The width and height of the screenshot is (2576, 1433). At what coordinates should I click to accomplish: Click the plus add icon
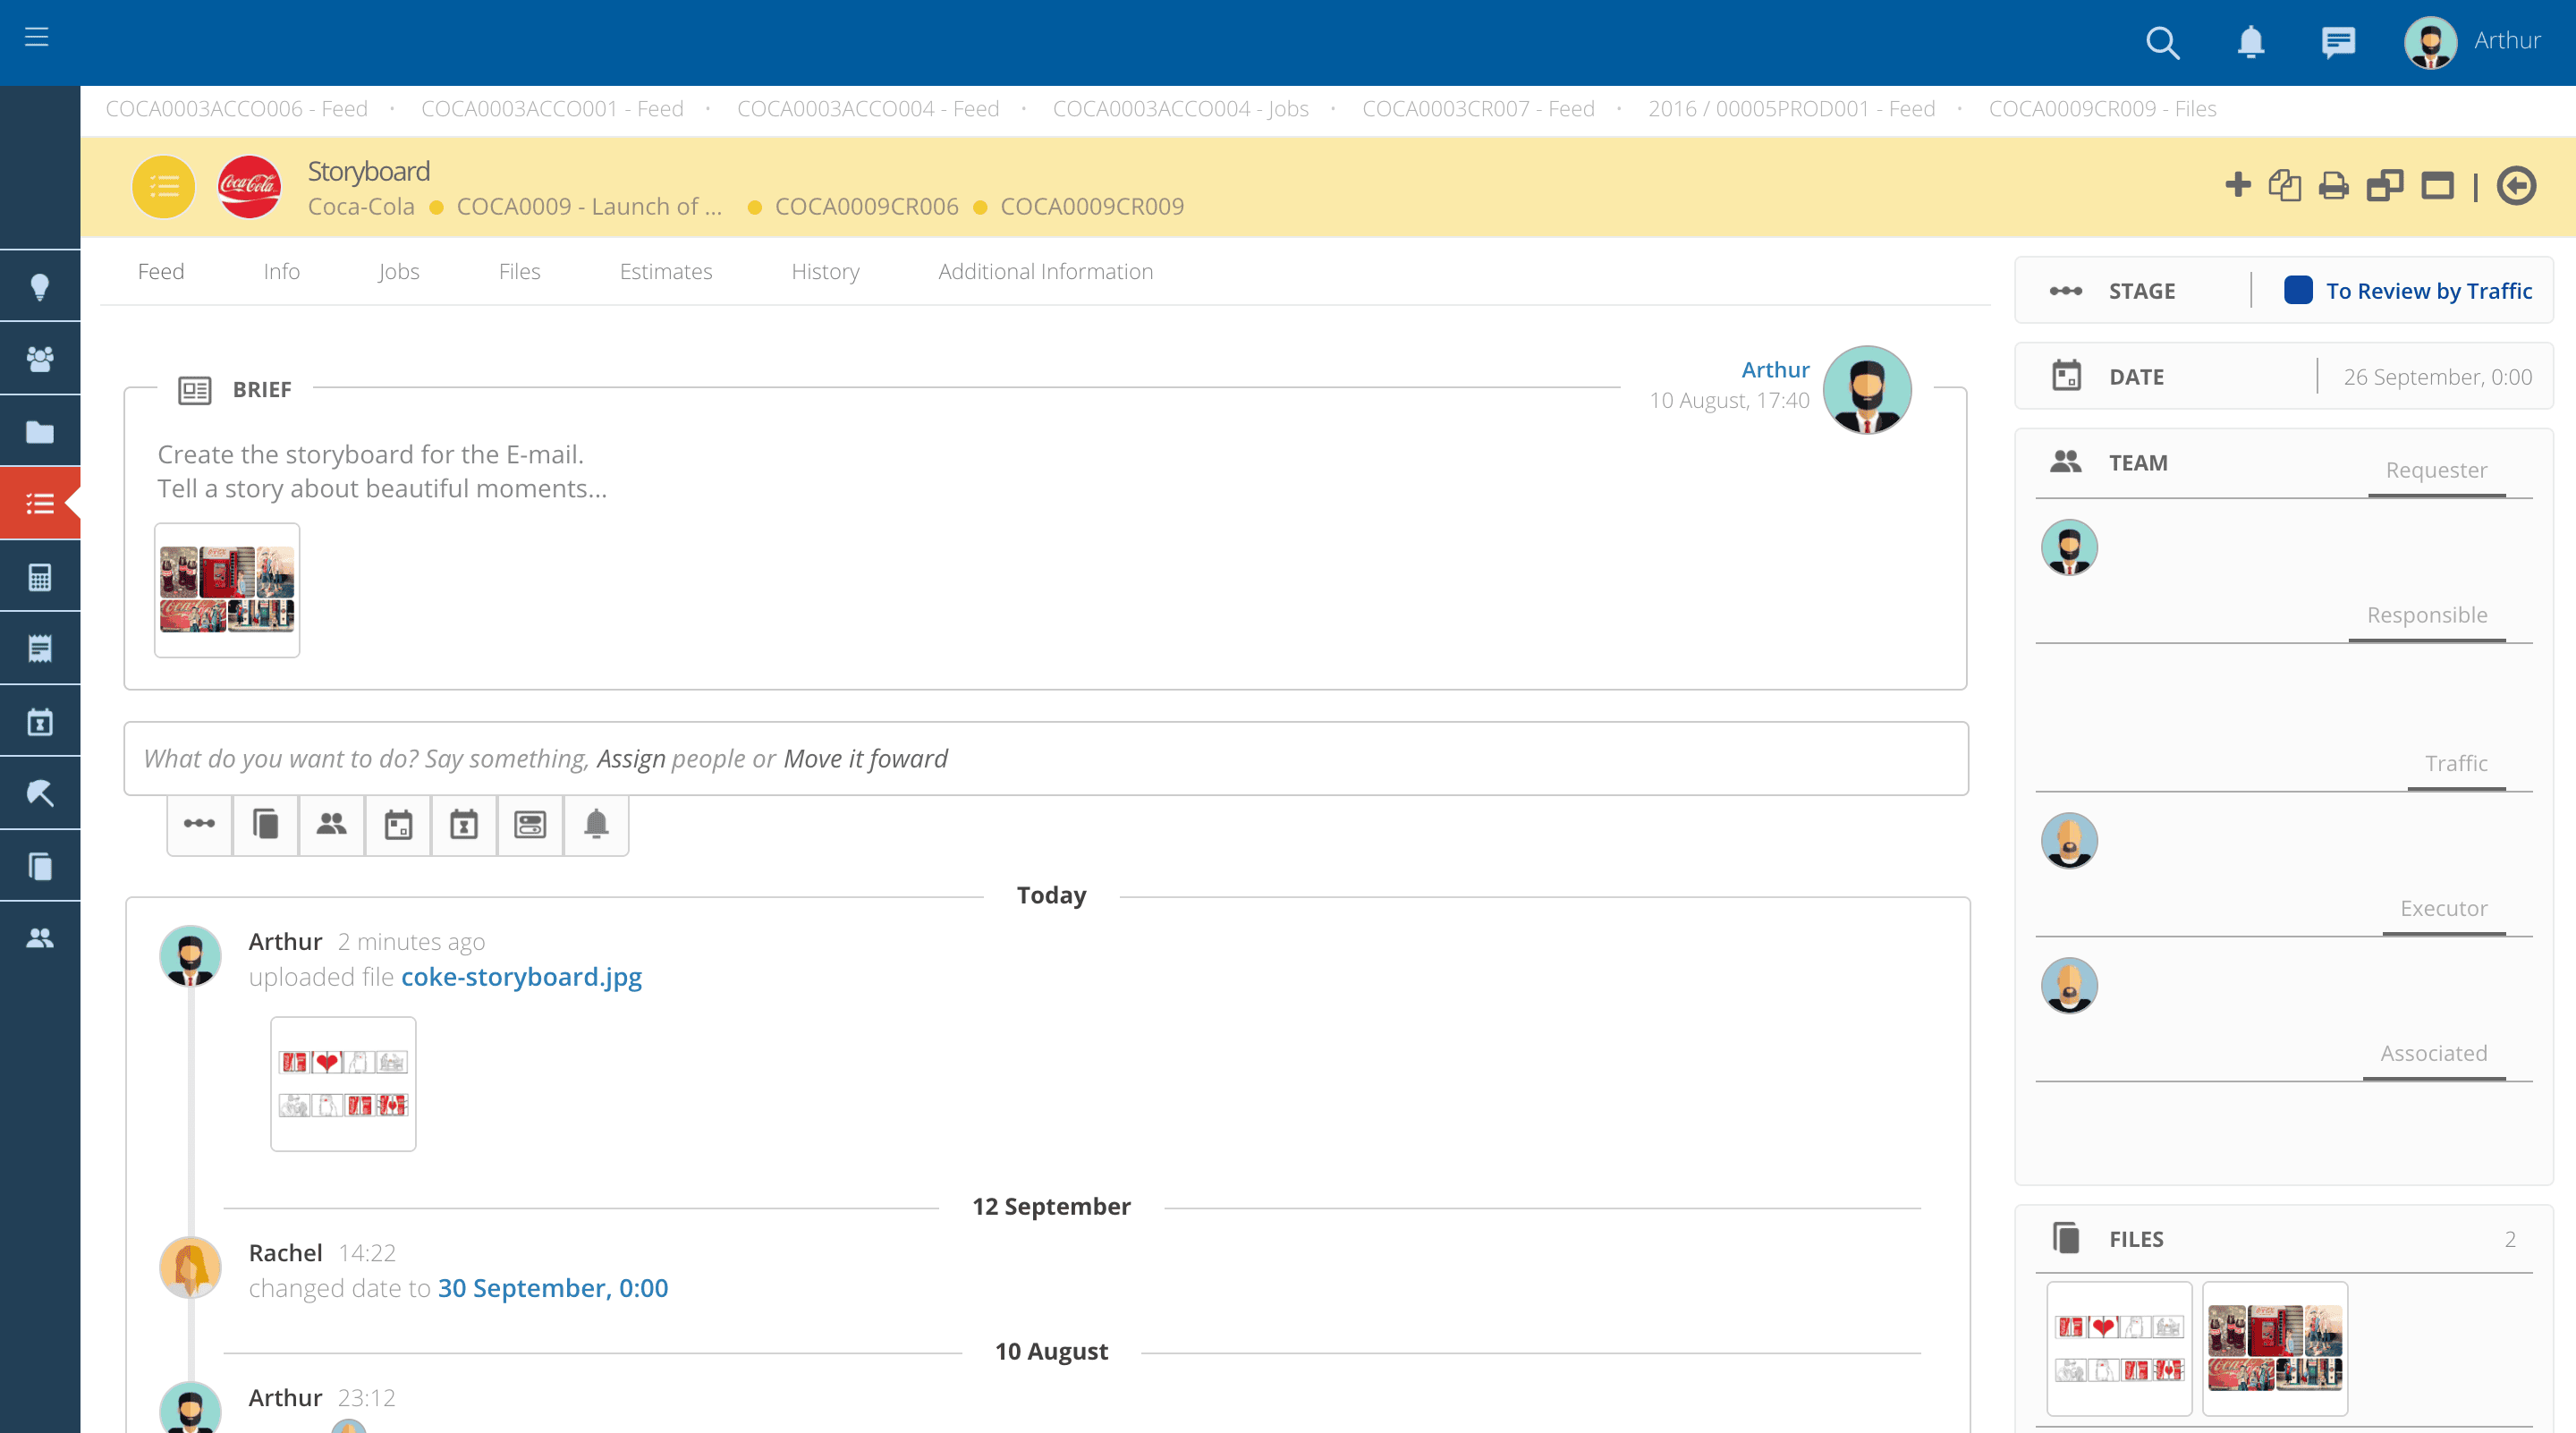pyautogui.click(x=2237, y=185)
